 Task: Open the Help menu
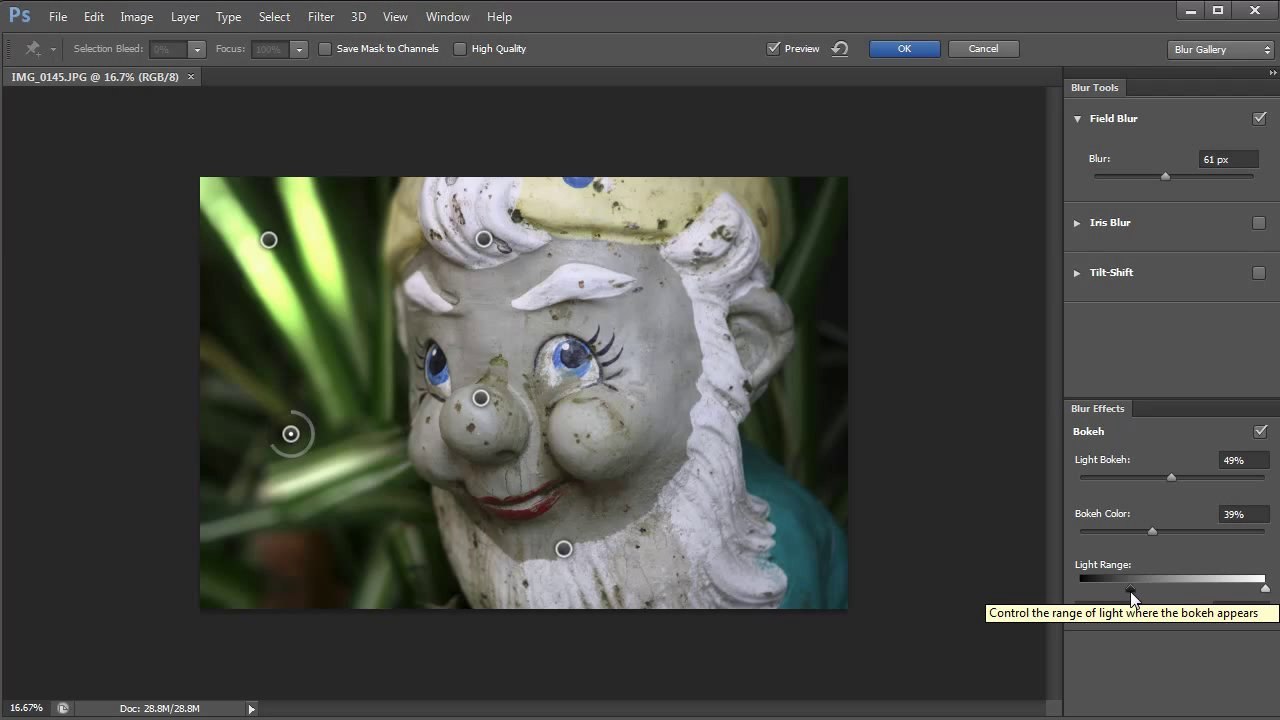(x=500, y=17)
